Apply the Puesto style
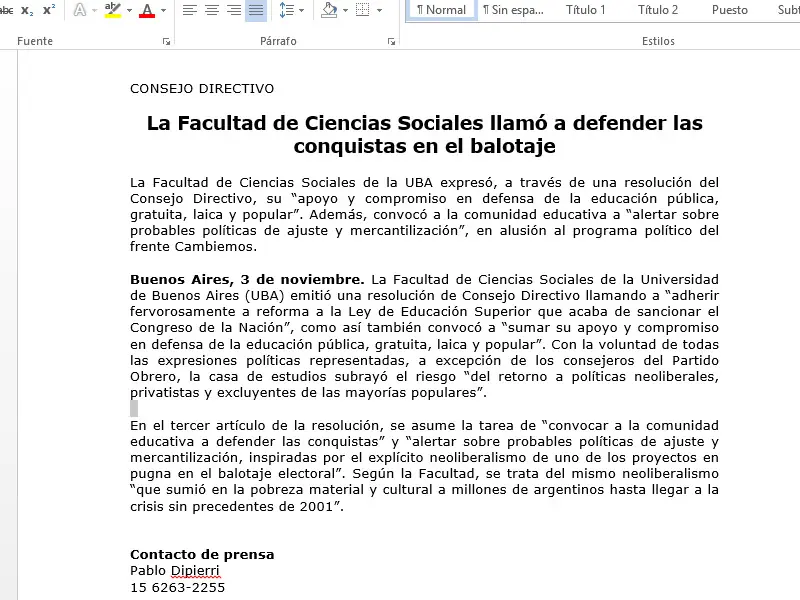Screen dimensions: 800x600 [730, 10]
